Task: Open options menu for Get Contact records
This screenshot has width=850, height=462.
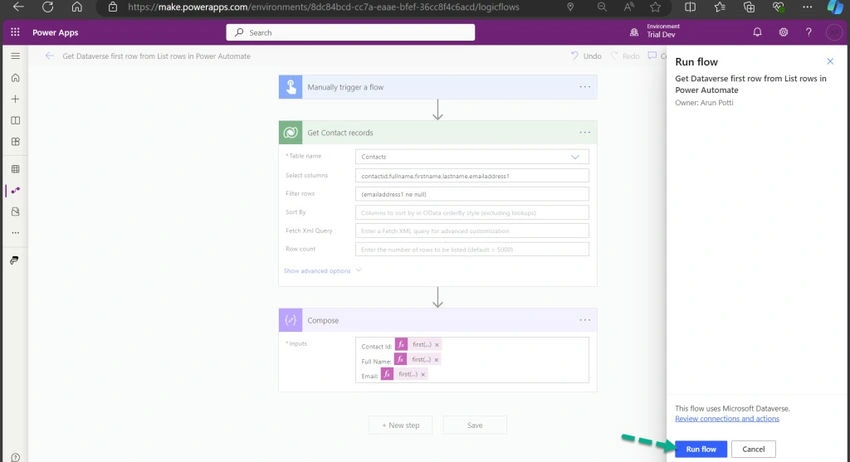Action: [x=584, y=132]
